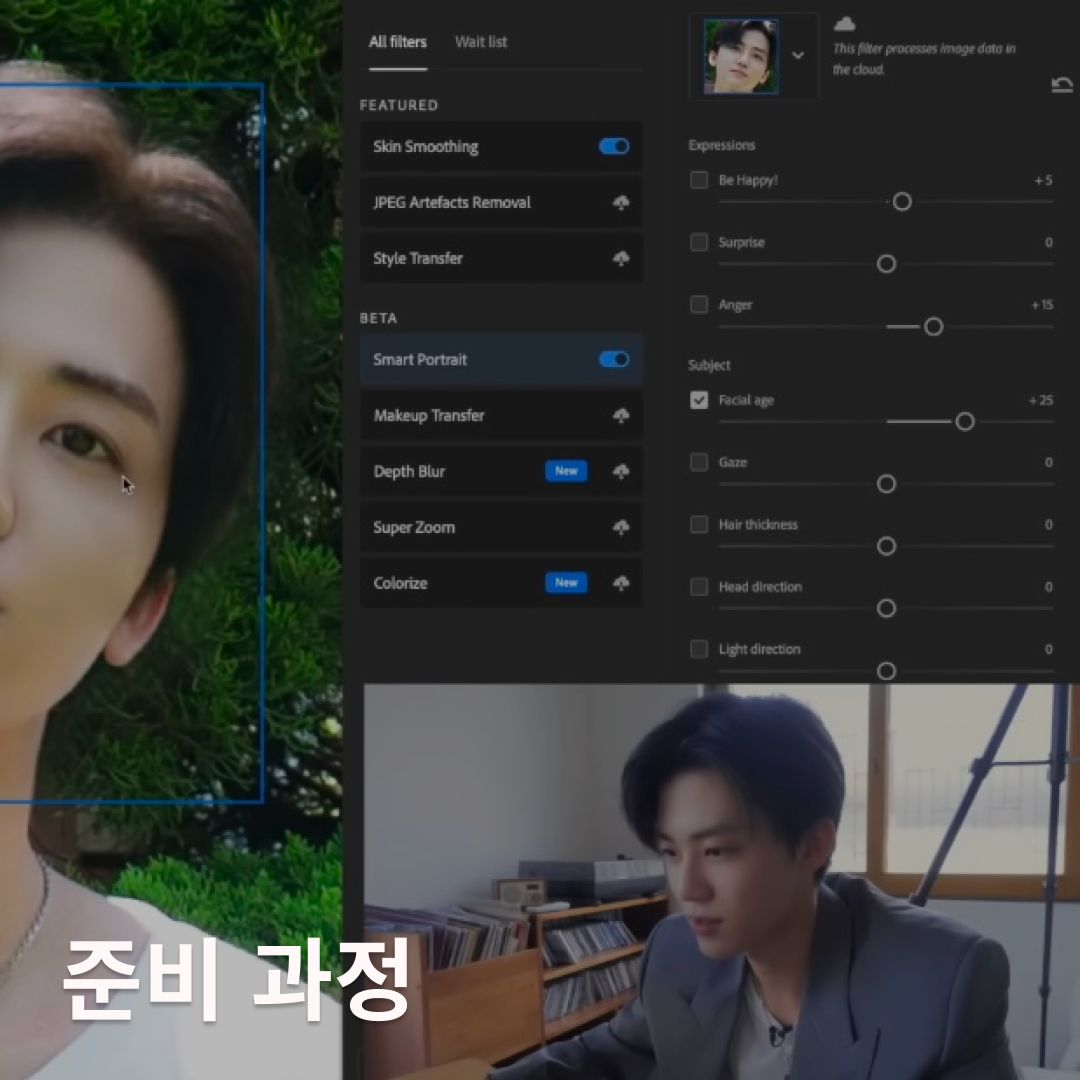1080x1080 pixels.
Task: Enable the Be Happy! checkbox
Action: [699, 181]
